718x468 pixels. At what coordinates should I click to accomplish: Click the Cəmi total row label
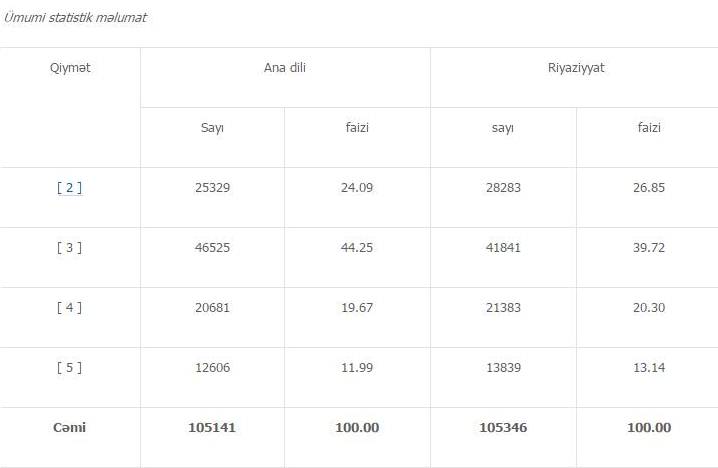(x=70, y=428)
